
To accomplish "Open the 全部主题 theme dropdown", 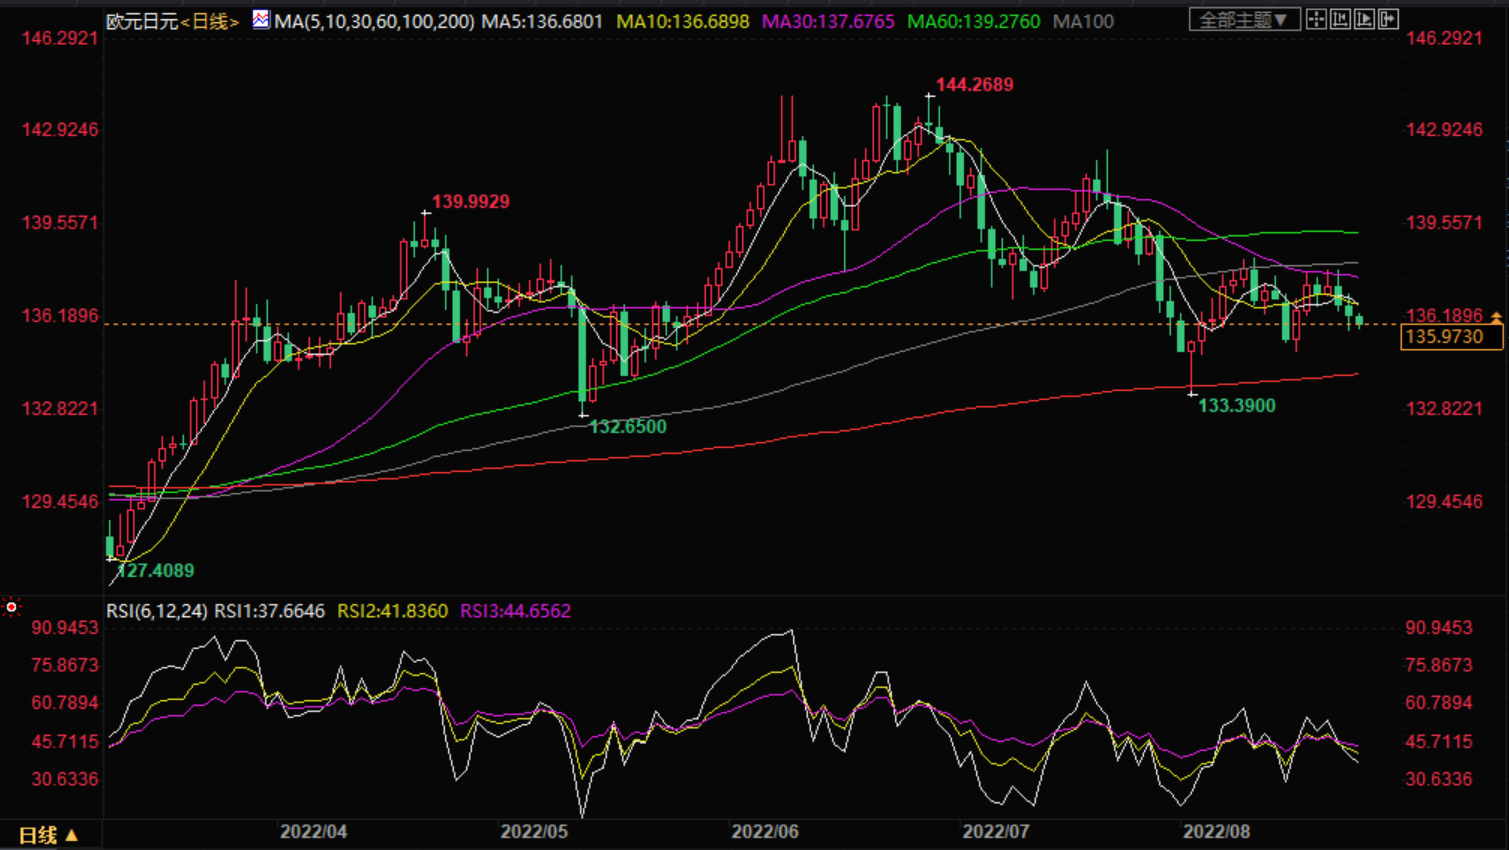I will (1244, 19).
